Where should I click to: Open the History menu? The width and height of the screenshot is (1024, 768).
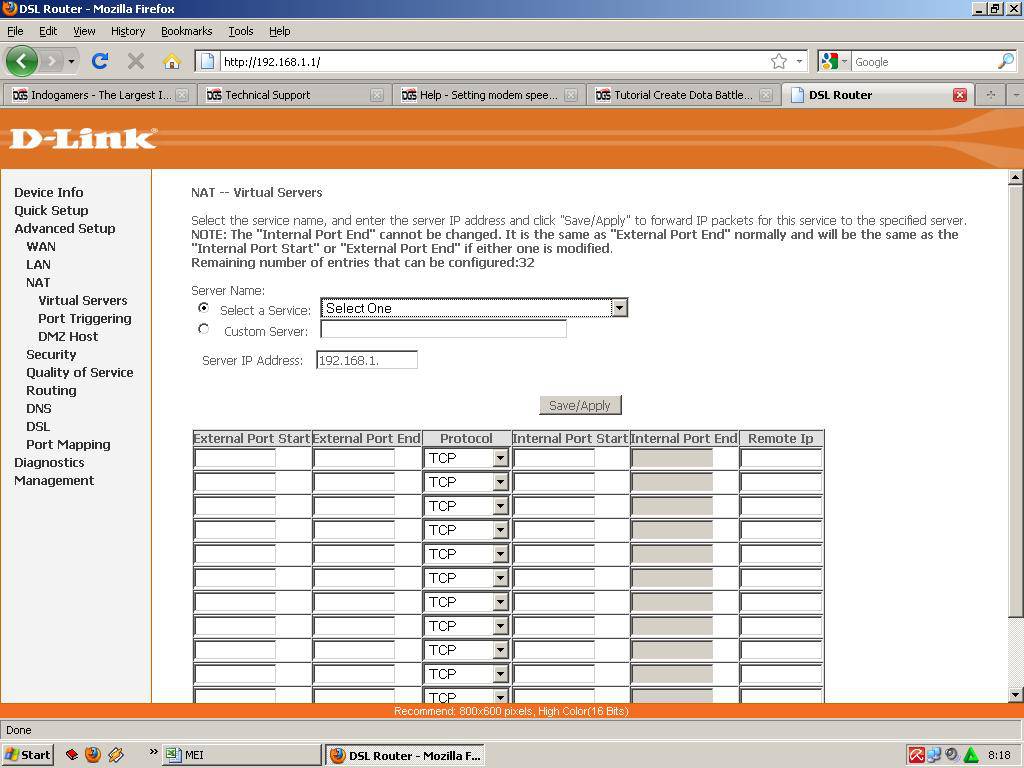[x=127, y=31]
